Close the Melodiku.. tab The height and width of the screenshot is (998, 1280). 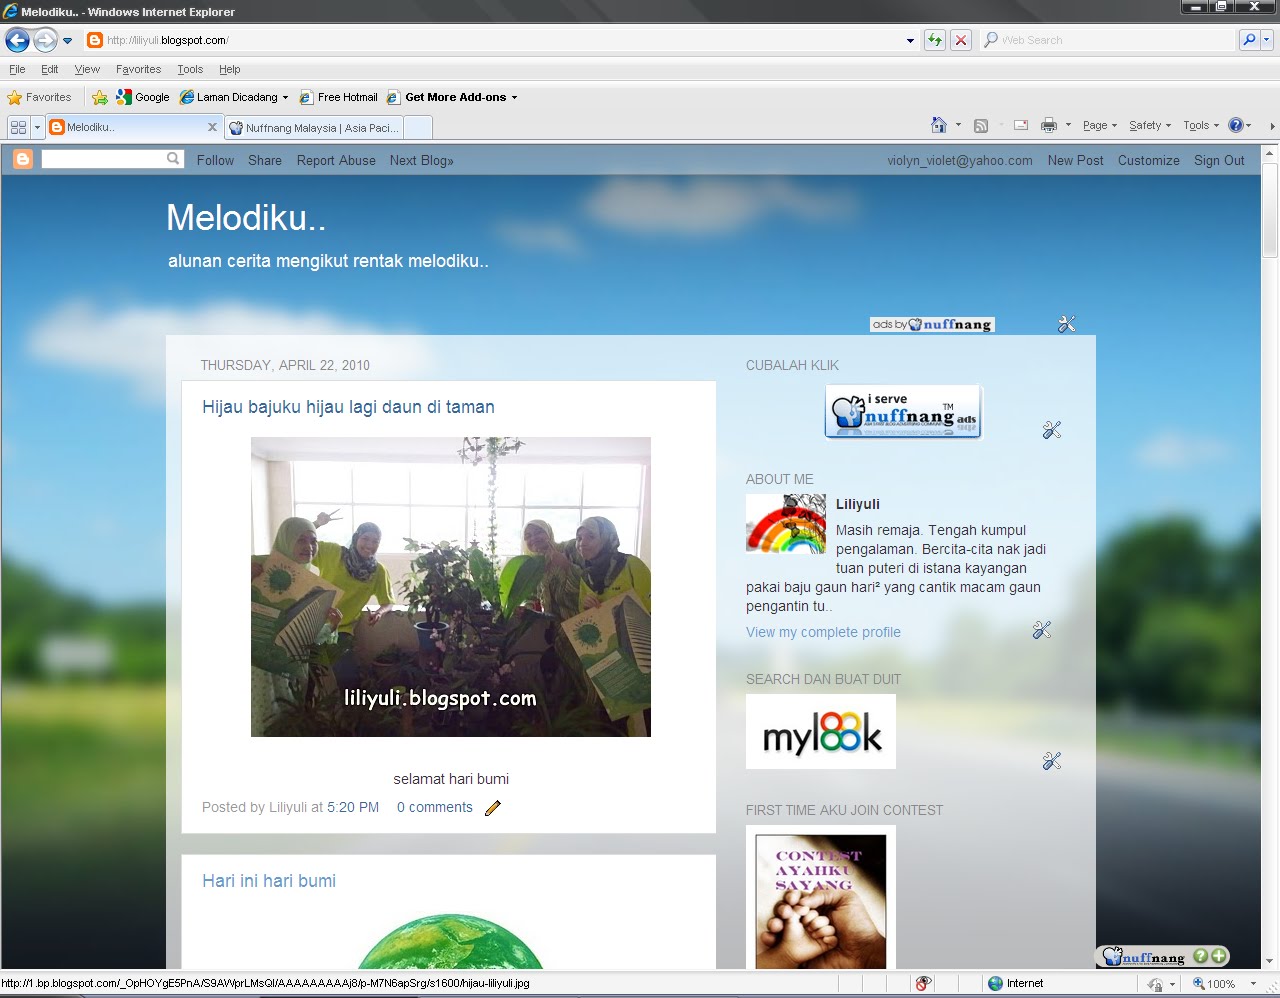click(x=212, y=127)
